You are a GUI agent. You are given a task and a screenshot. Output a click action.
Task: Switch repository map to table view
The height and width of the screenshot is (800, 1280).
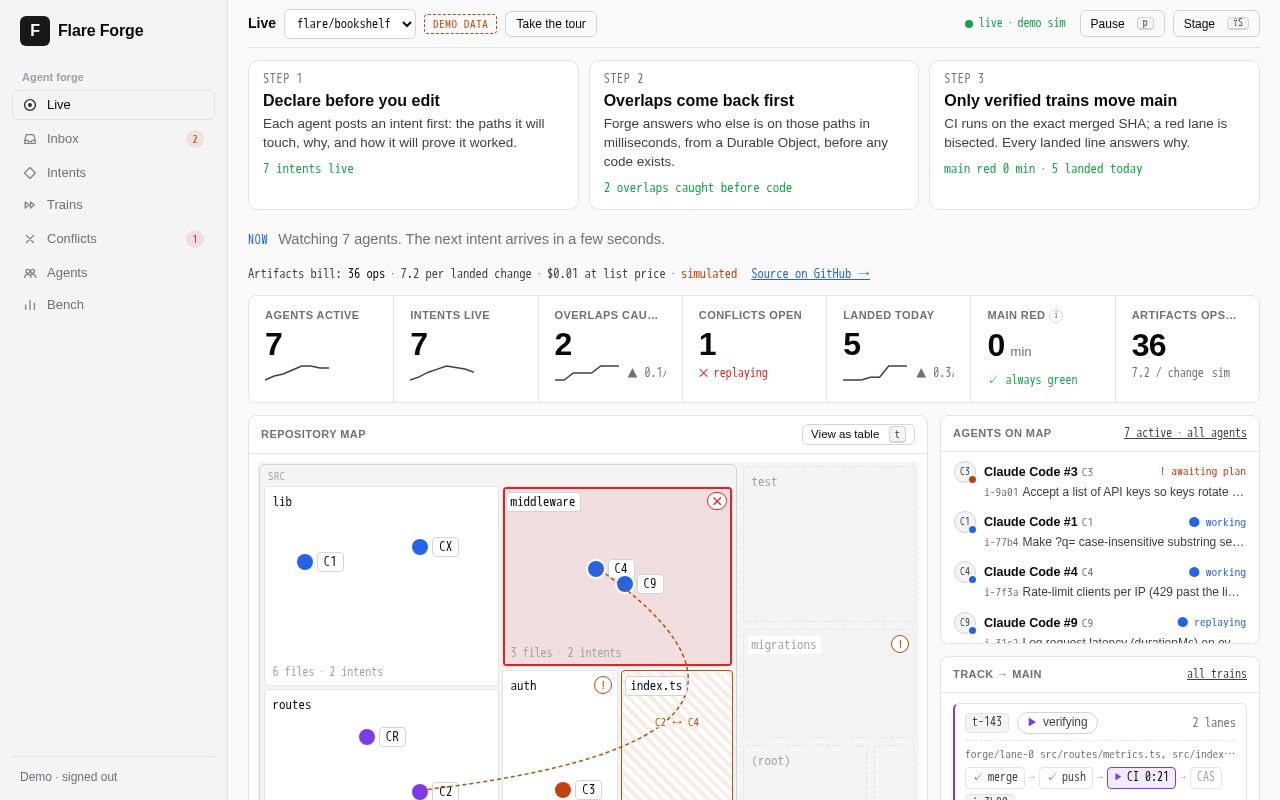pyautogui.click(x=858, y=434)
